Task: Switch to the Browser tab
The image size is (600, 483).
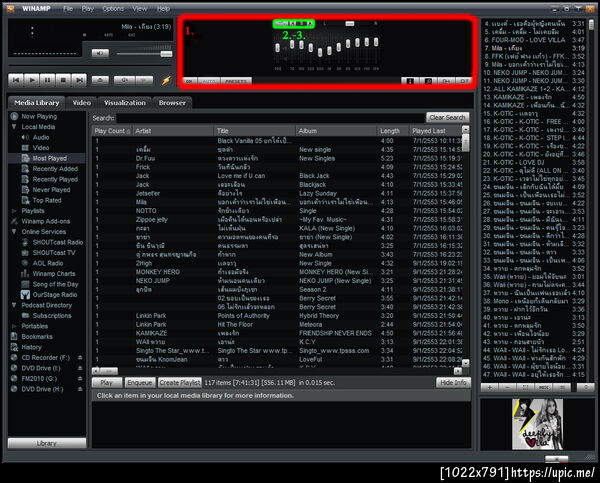Action: click(172, 103)
